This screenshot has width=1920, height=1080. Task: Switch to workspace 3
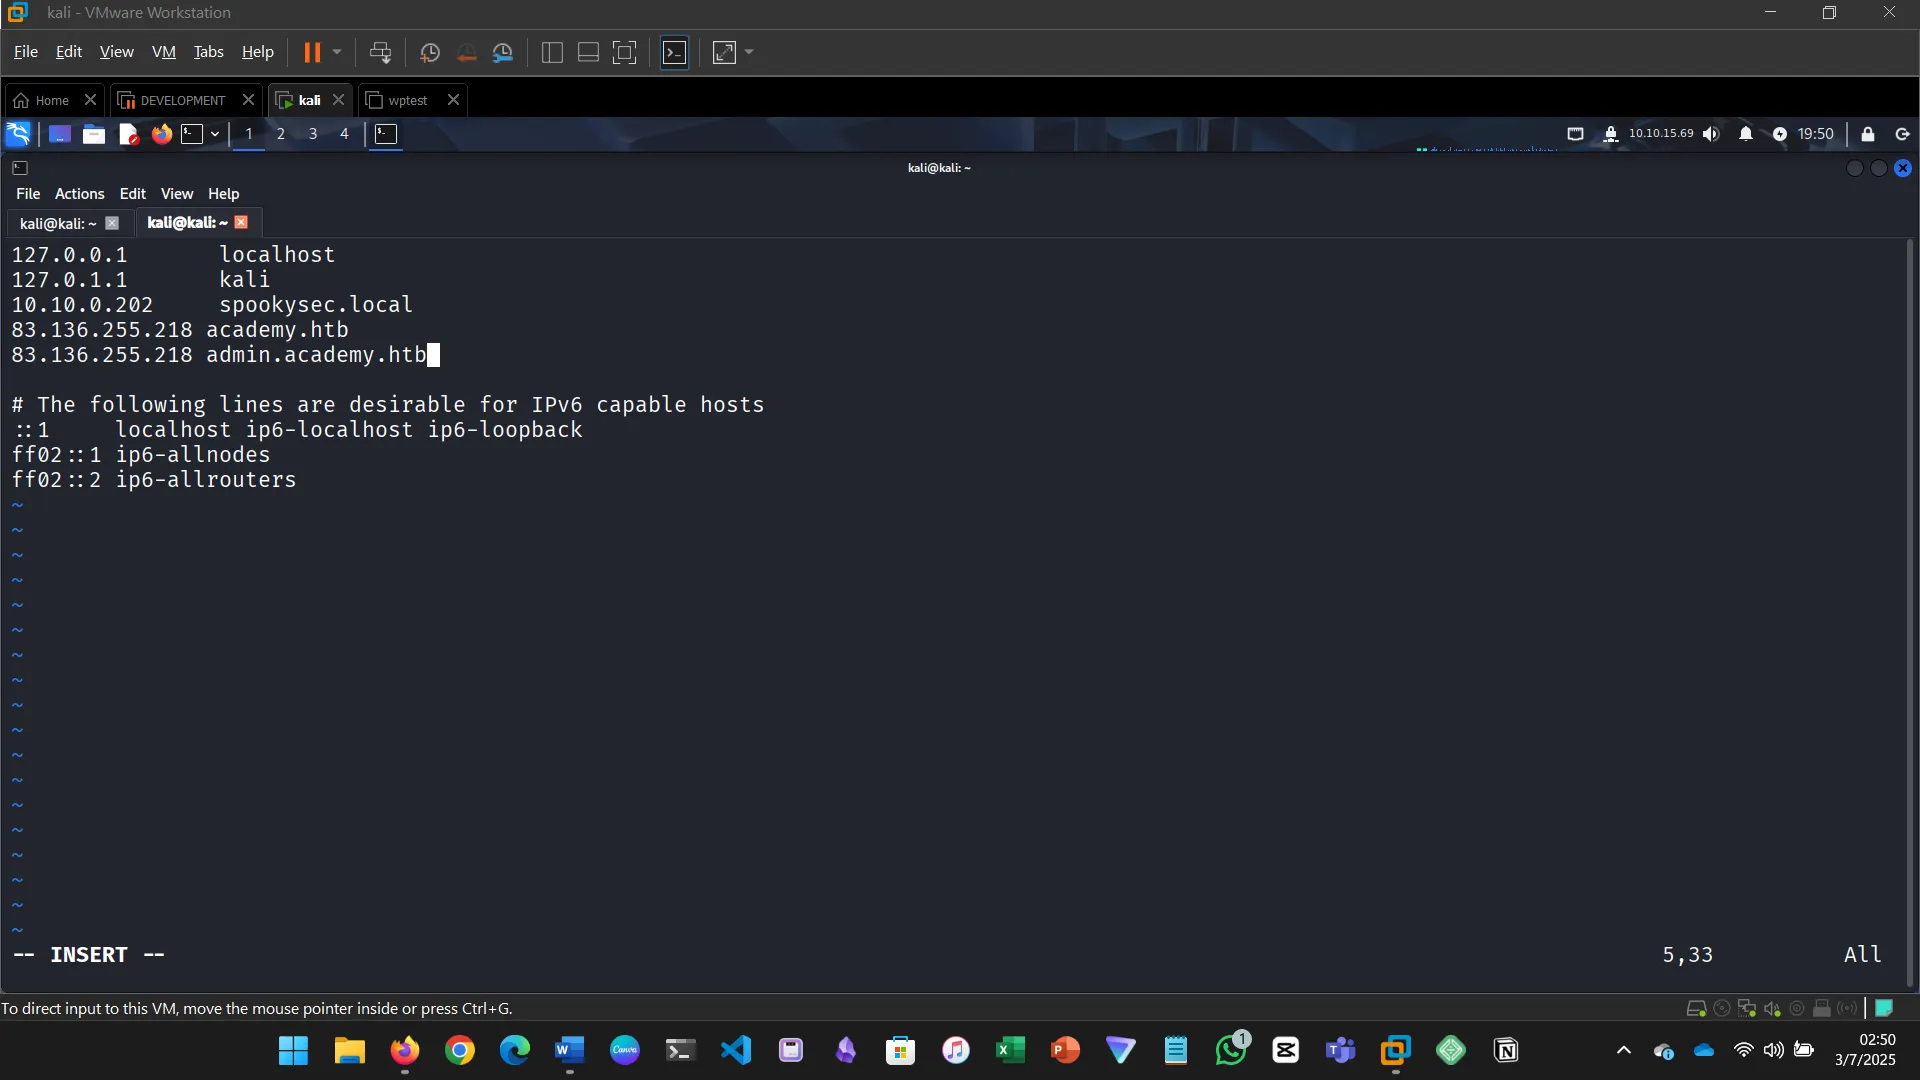(x=312, y=134)
